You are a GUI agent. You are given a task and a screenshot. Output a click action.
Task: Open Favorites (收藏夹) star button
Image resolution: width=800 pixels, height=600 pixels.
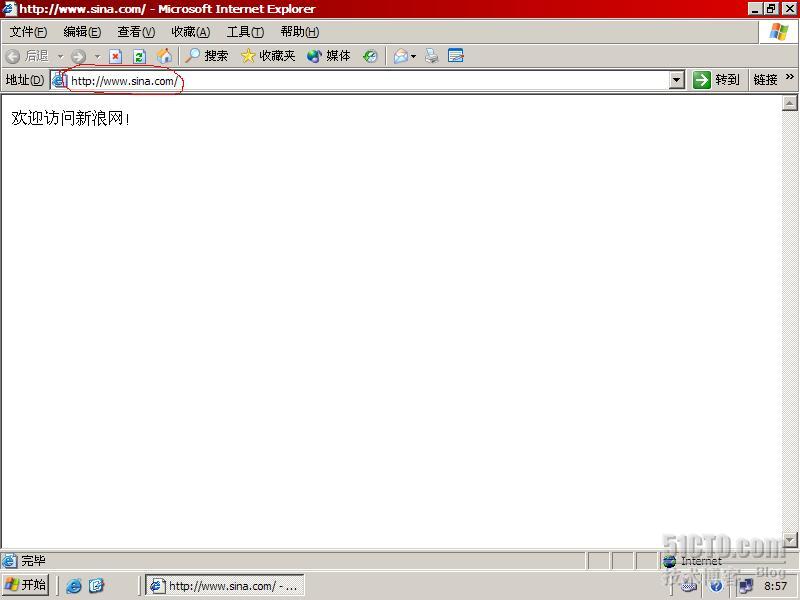[268, 56]
